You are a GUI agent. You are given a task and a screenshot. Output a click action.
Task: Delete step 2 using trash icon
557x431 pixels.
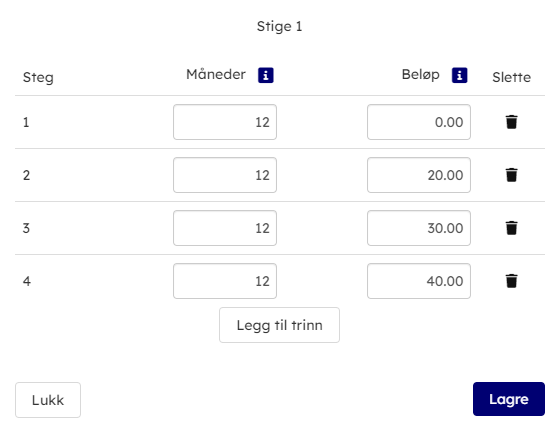pyautogui.click(x=512, y=175)
